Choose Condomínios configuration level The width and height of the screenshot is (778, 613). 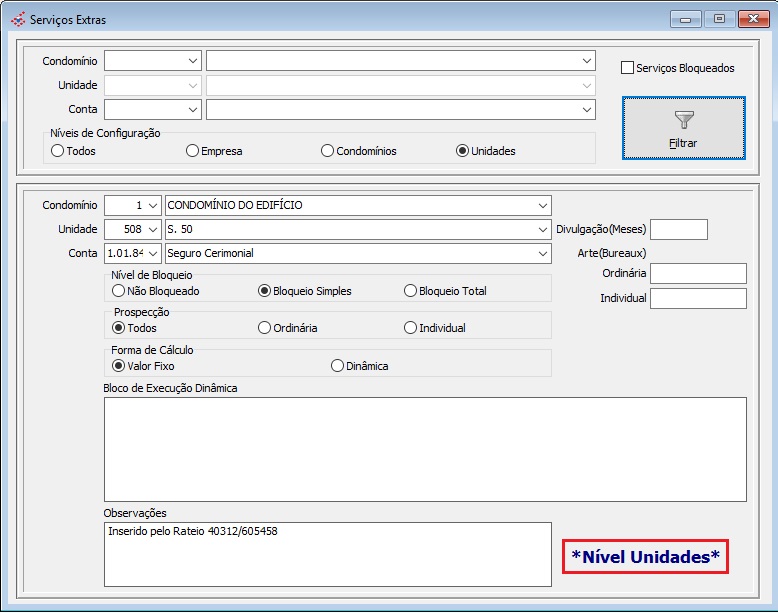click(x=327, y=151)
